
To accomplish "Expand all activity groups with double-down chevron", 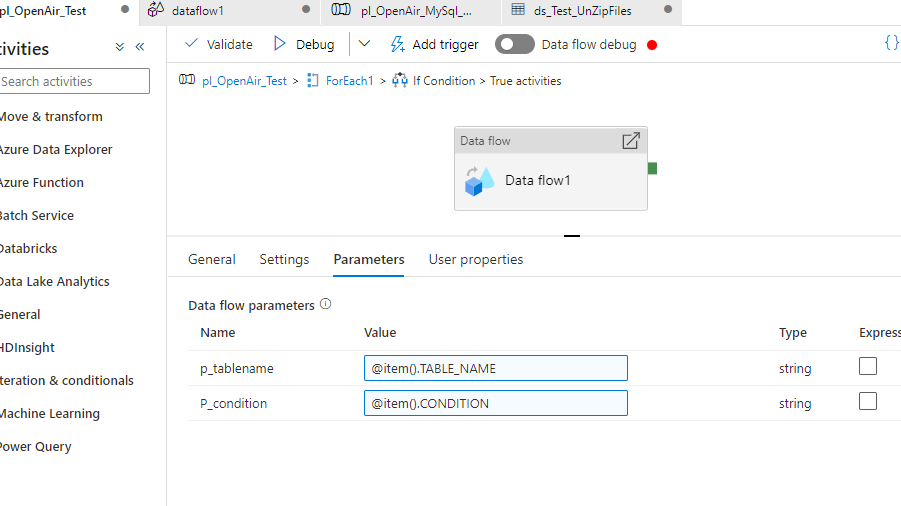I will tap(120, 47).
